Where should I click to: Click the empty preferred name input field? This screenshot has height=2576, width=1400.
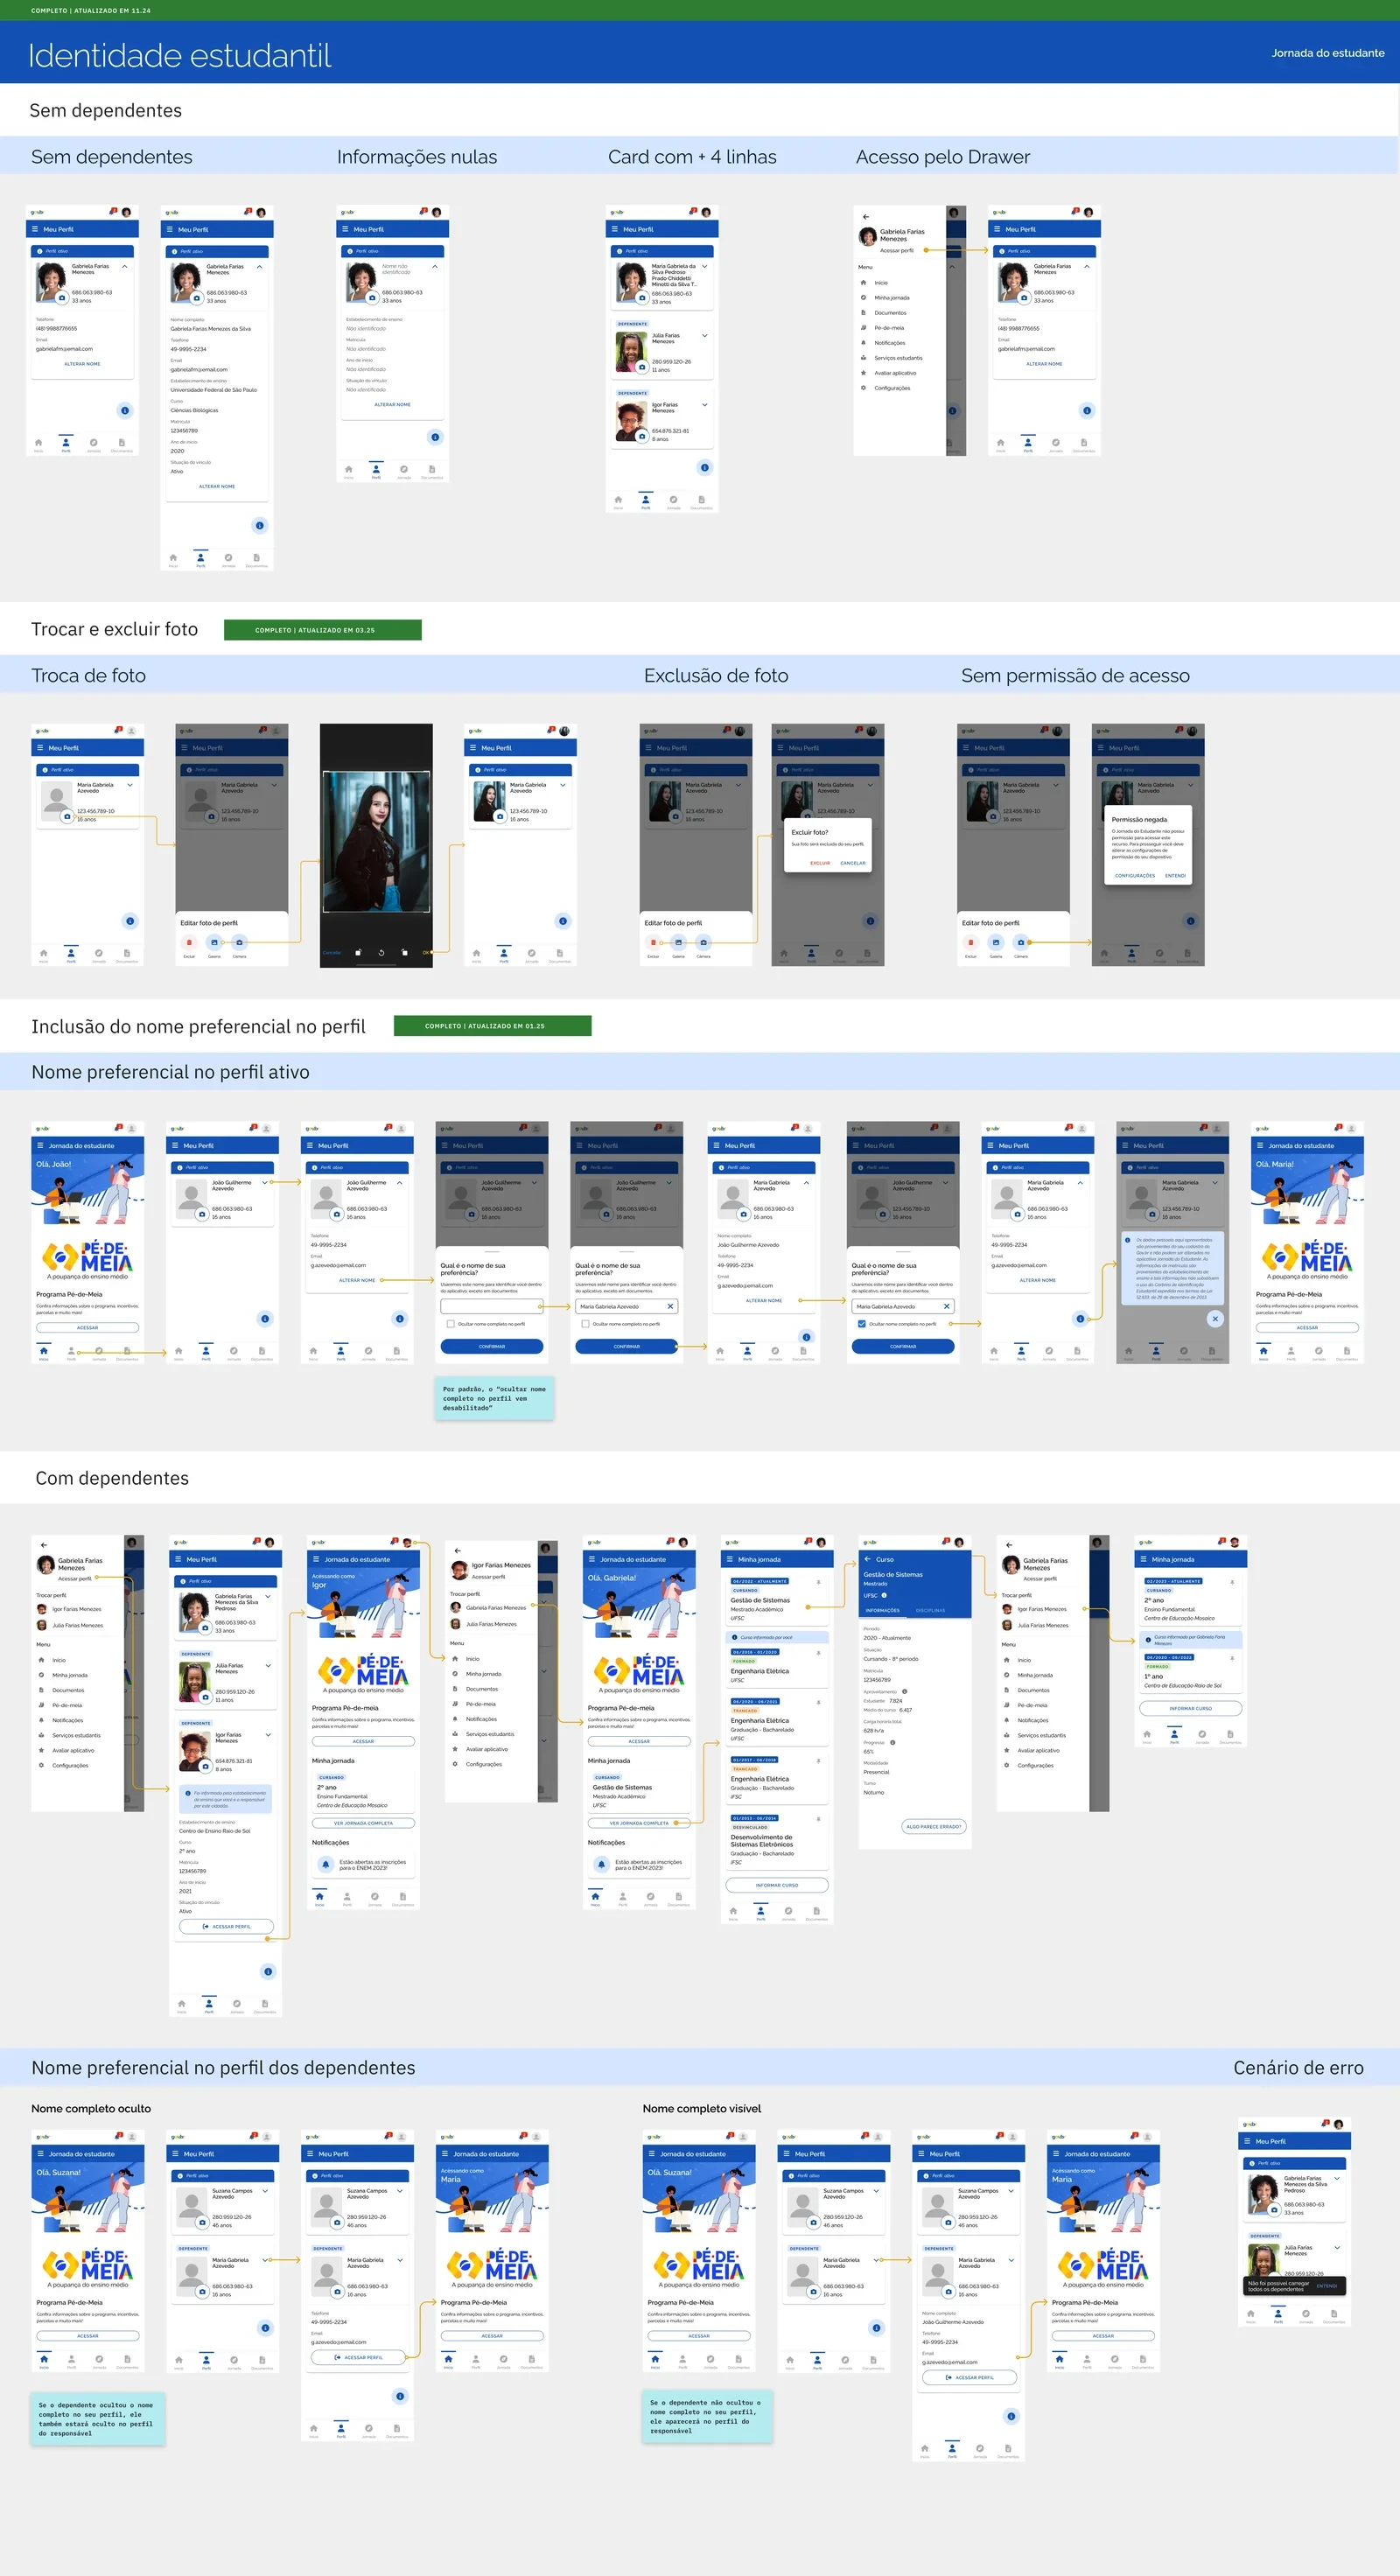click(491, 1306)
